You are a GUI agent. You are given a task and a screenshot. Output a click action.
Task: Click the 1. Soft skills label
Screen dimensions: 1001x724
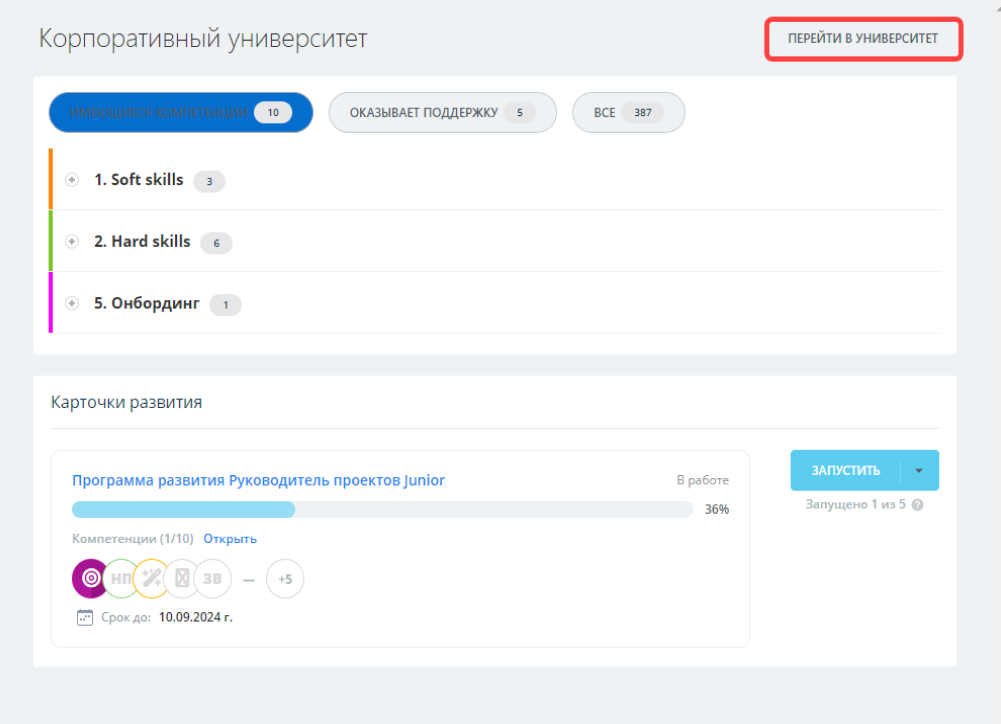click(x=139, y=180)
